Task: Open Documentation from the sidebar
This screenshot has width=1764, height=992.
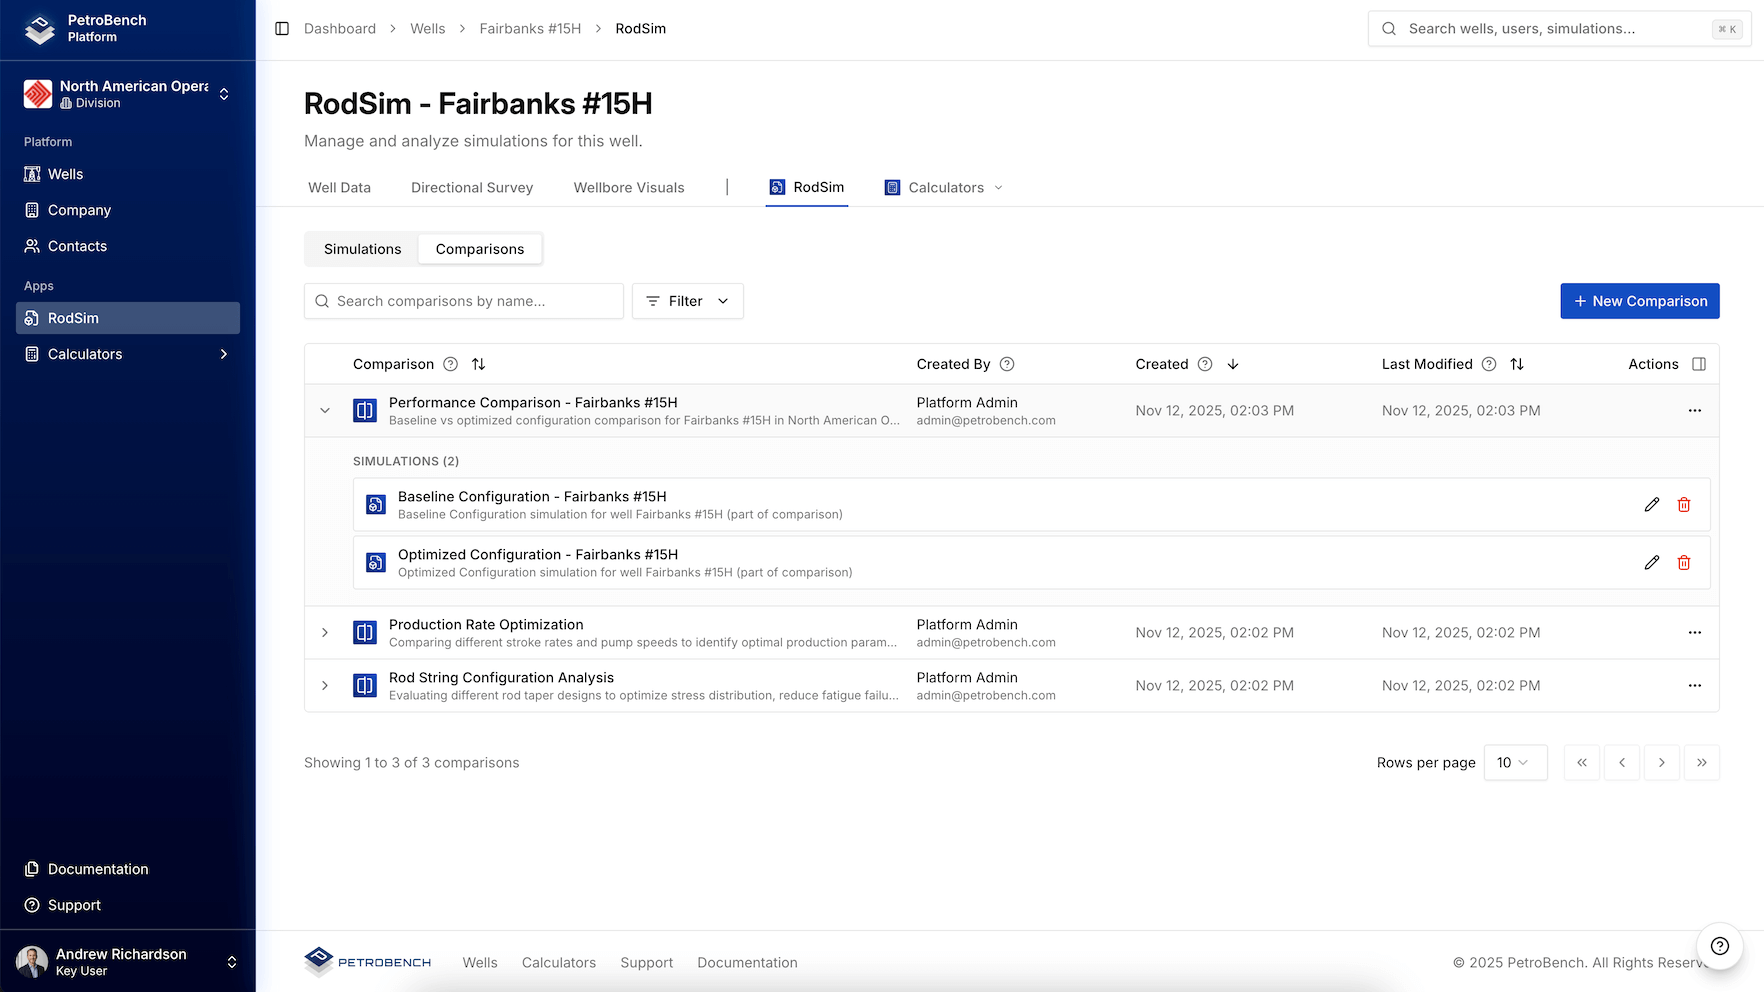Action: click(97, 869)
